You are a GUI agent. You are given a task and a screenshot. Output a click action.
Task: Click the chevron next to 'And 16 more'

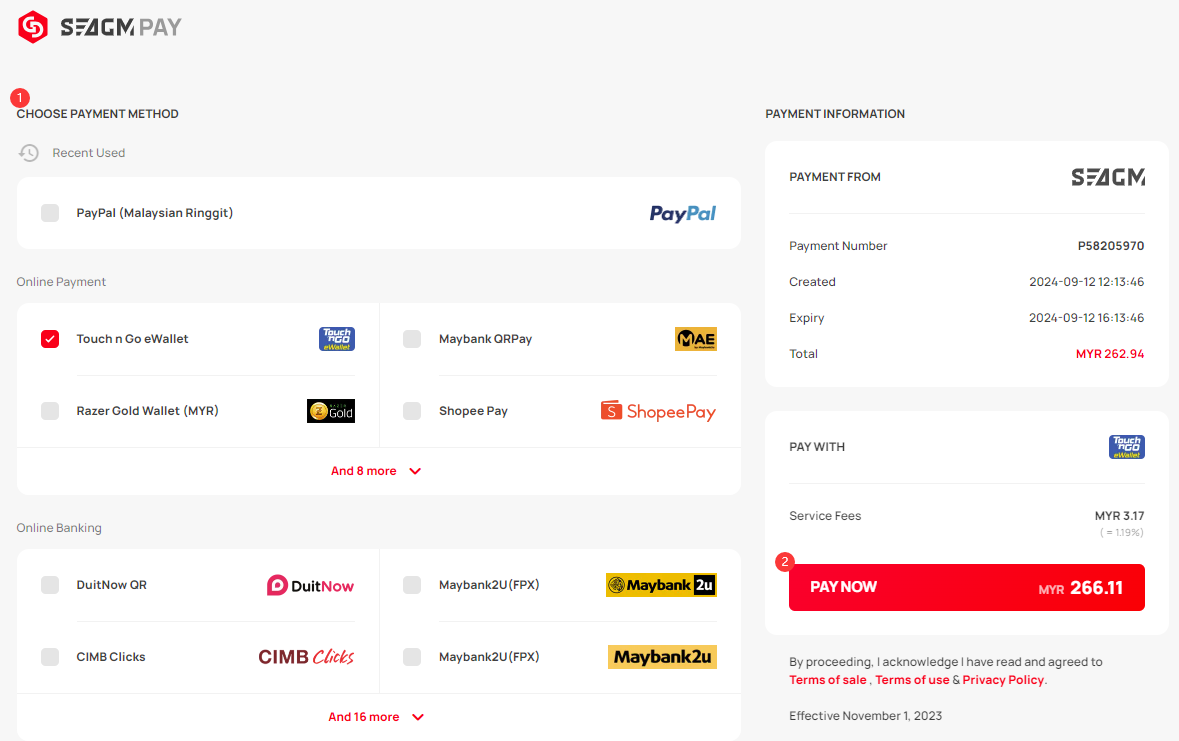(418, 718)
